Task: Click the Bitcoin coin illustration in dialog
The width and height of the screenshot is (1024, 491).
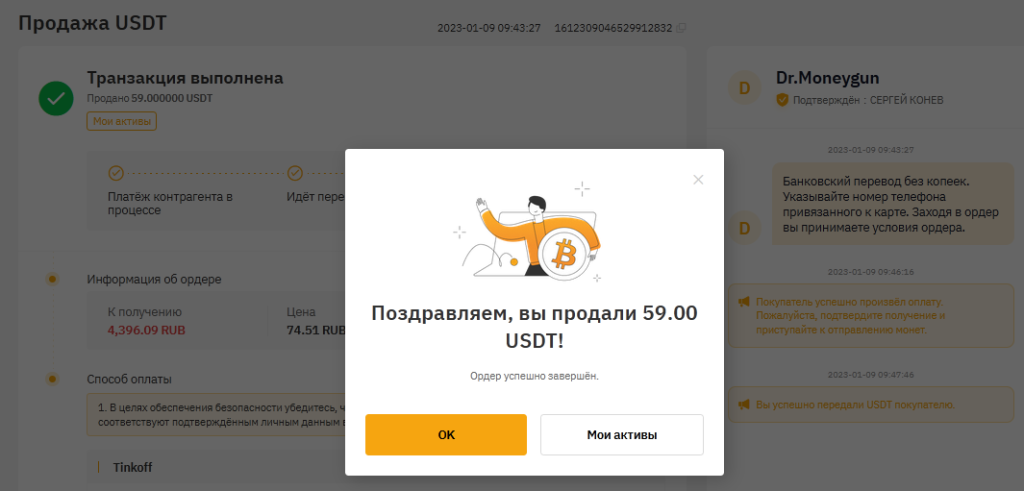Action: click(x=563, y=254)
